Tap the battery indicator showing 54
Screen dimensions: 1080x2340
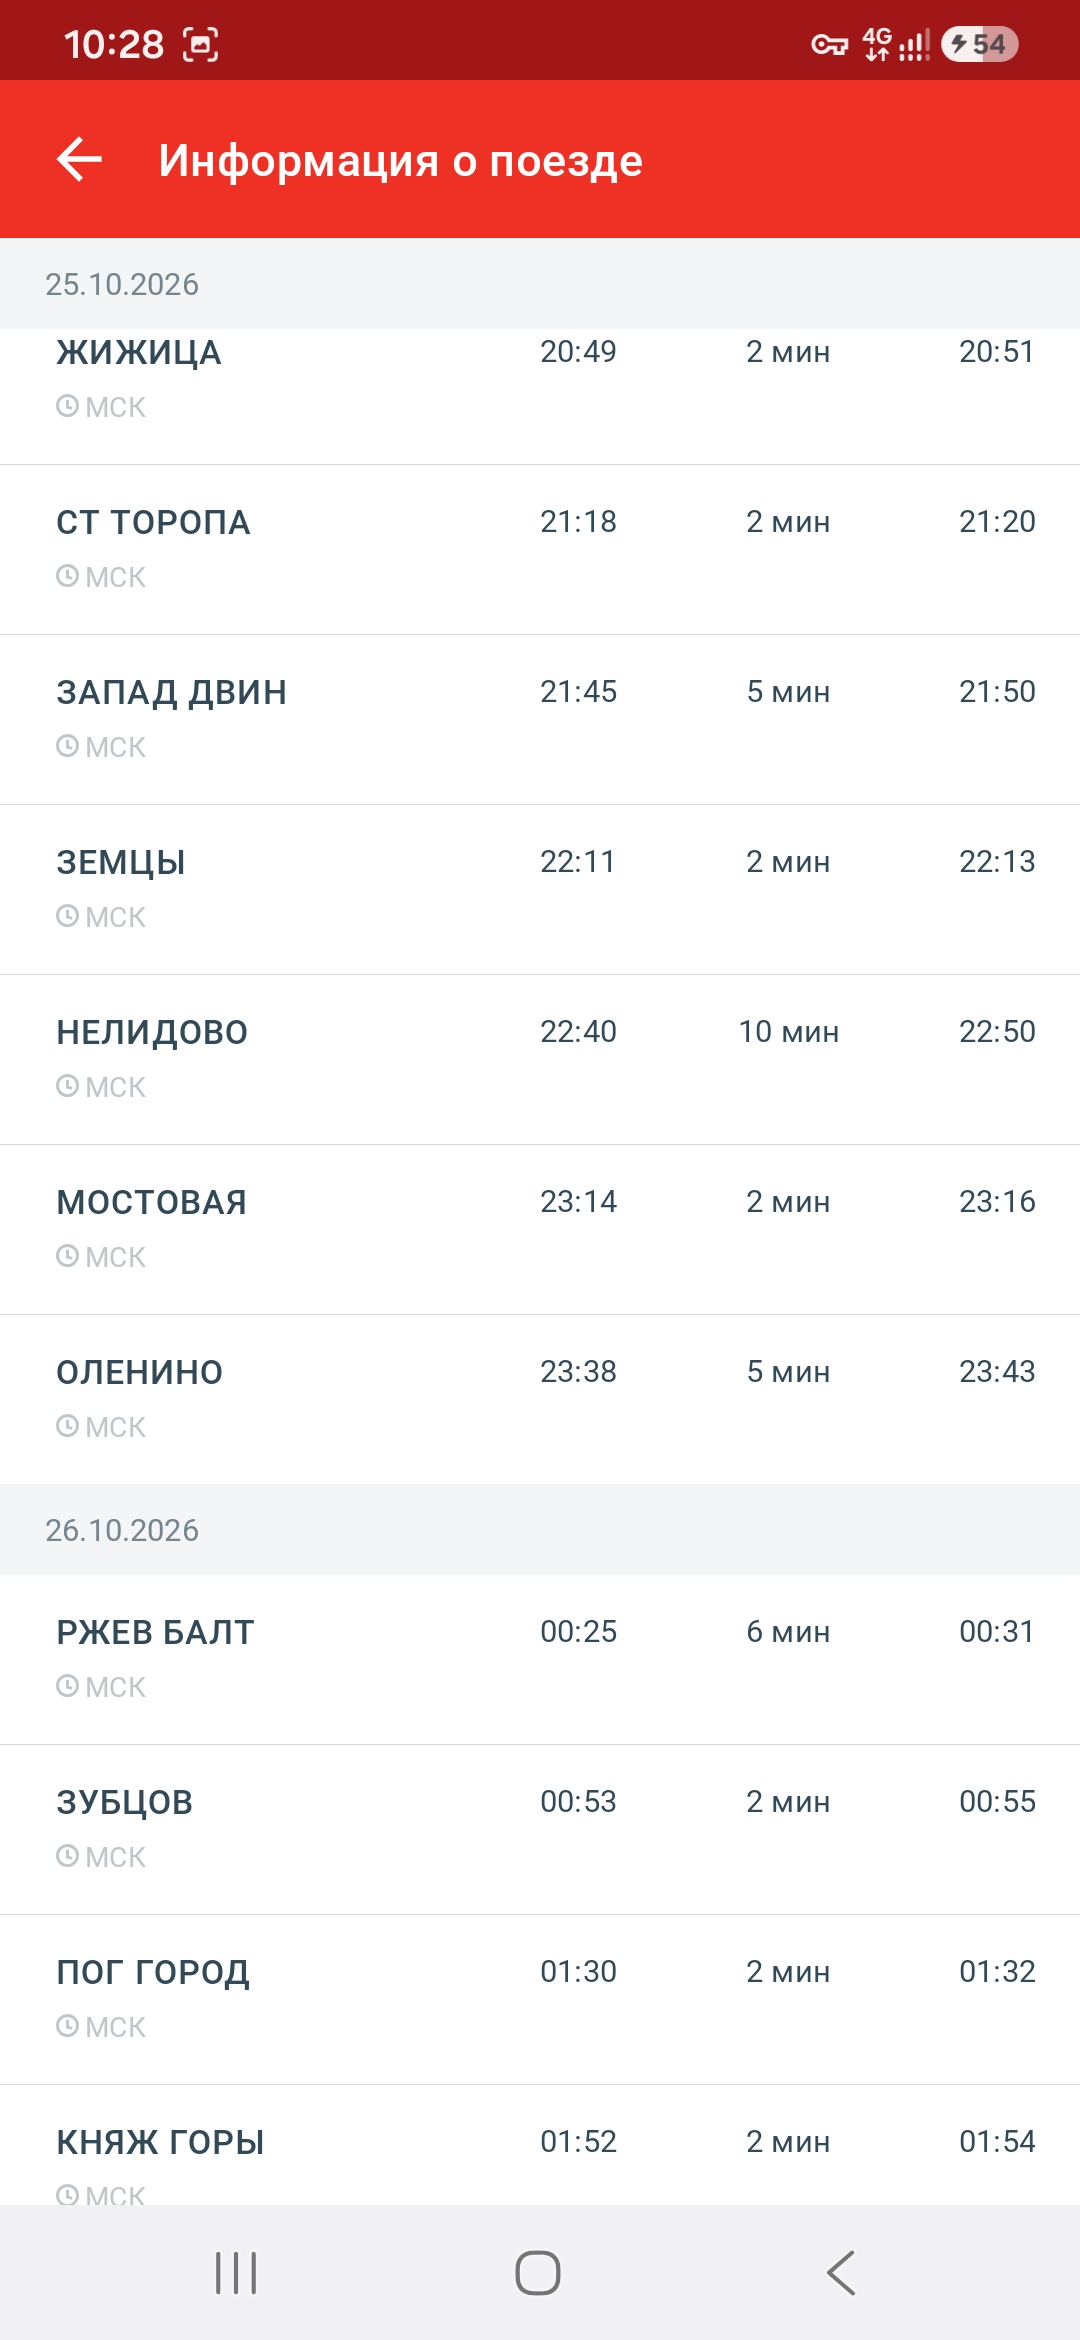click(979, 44)
